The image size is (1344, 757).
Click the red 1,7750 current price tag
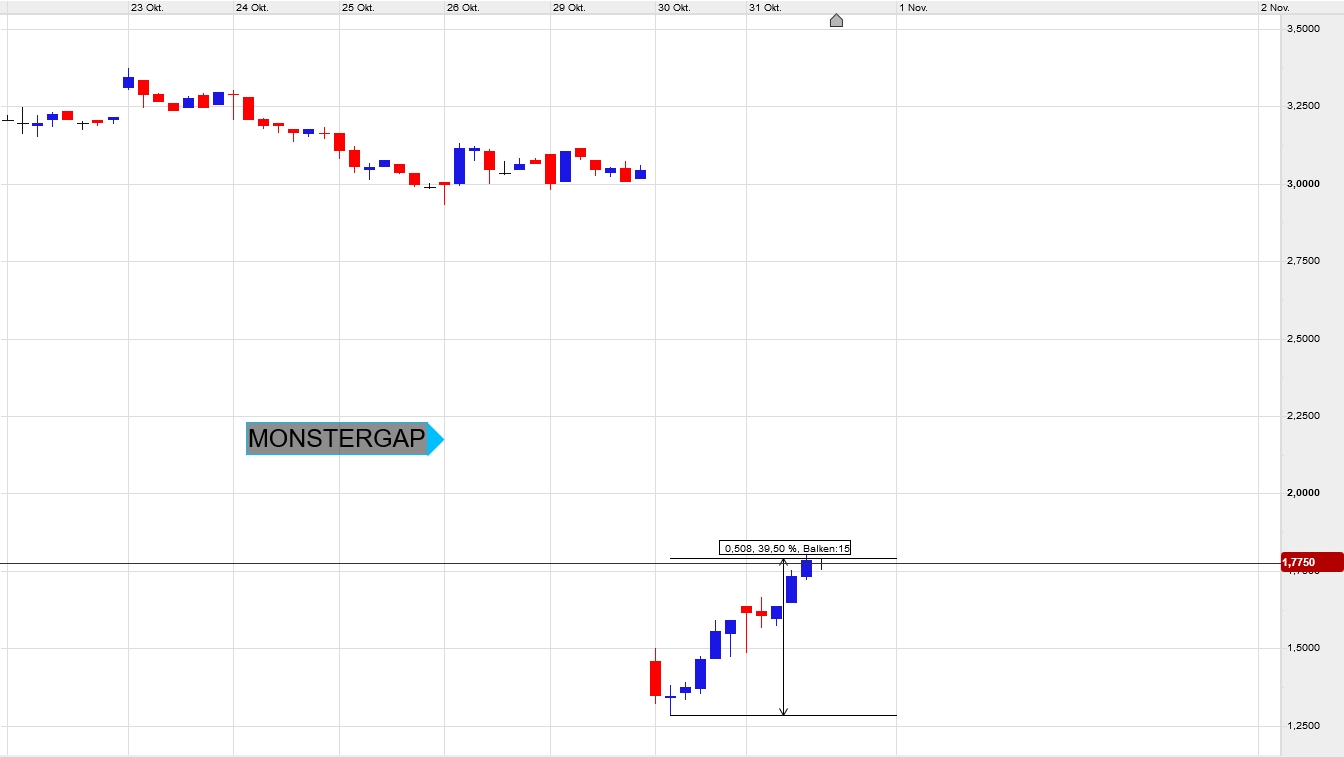point(1311,563)
